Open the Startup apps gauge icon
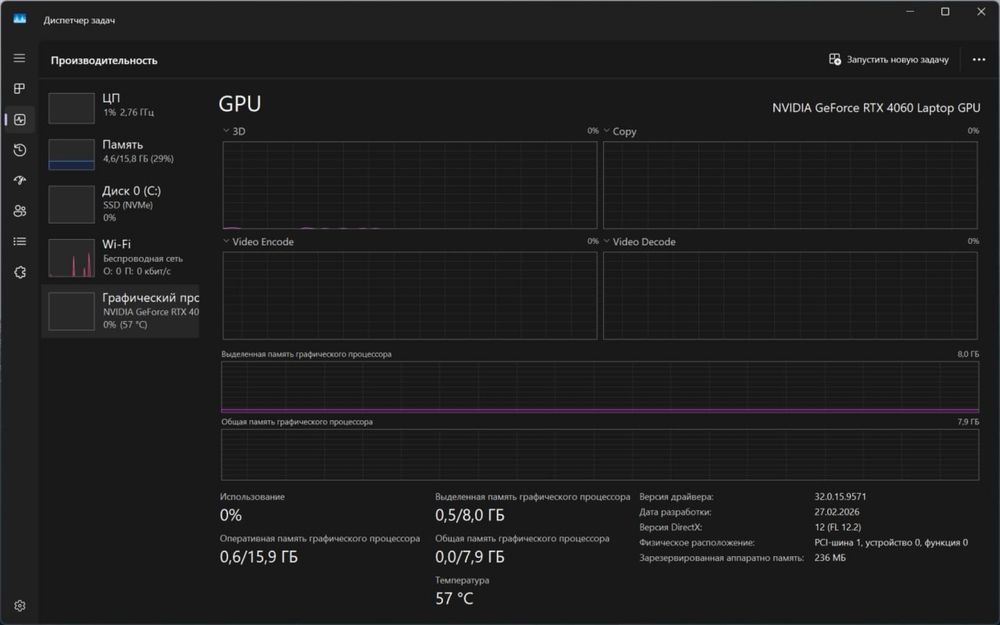Image resolution: width=1000 pixels, height=625 pixels. [20, 180]
